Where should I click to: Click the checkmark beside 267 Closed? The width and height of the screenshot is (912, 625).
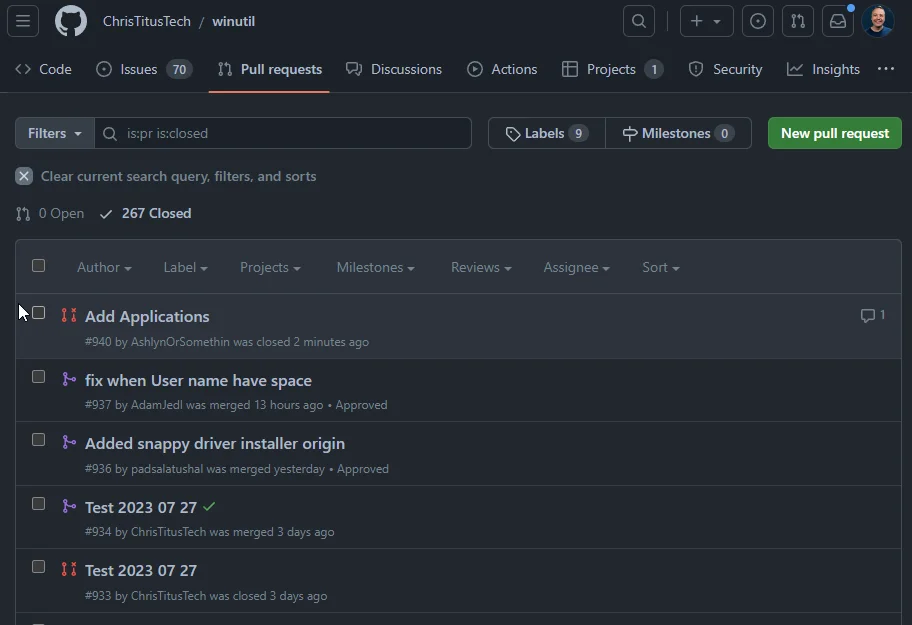tap(106, 214)
